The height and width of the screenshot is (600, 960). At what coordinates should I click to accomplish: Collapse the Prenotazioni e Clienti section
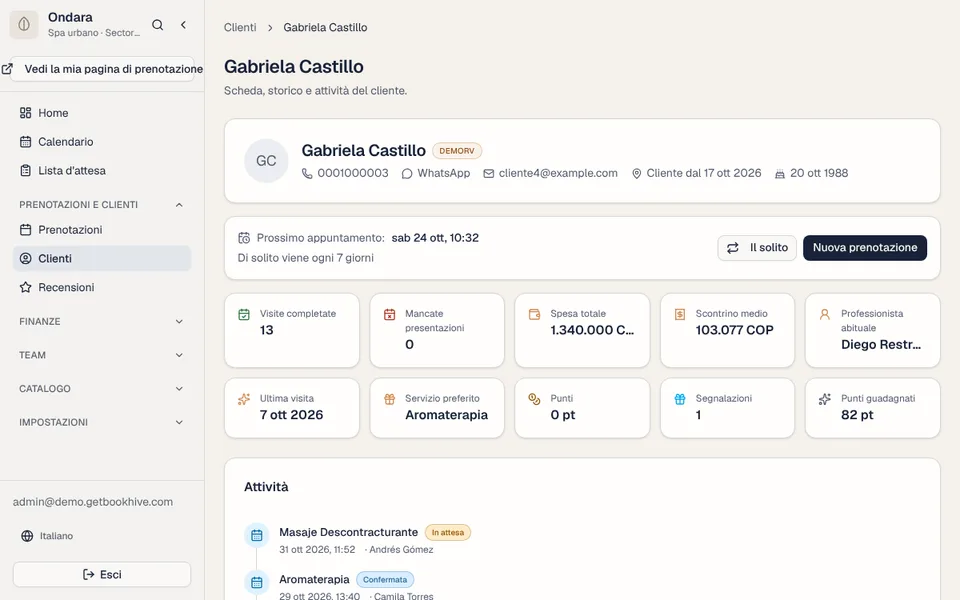[102, 204]
